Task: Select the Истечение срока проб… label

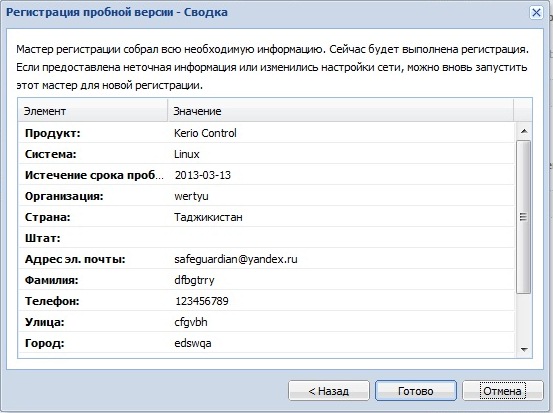Action: pos(94,175)
